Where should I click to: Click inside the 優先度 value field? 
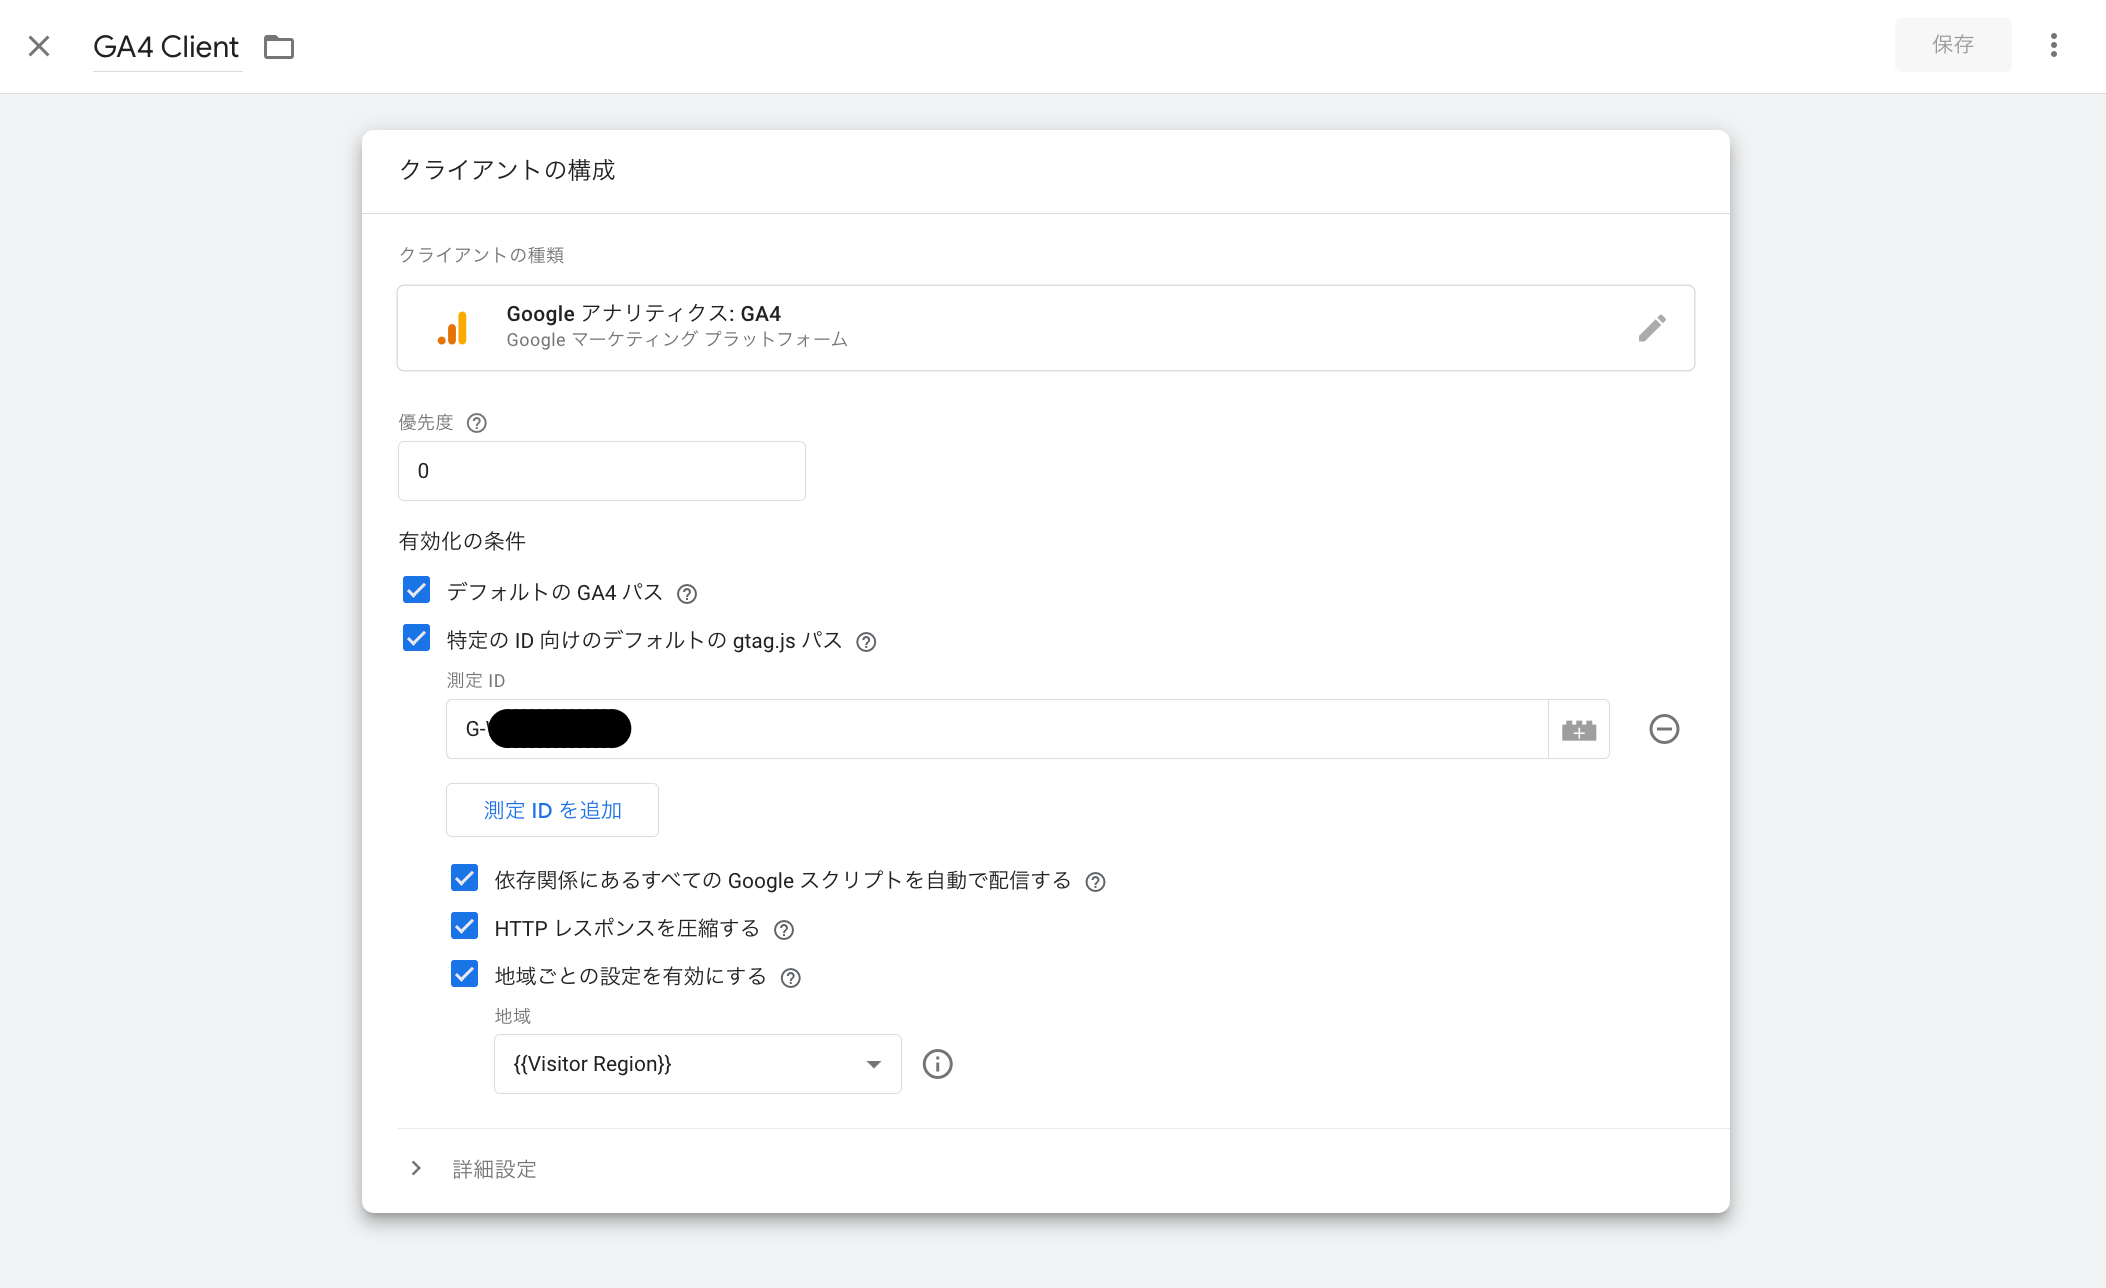click(600, 470)
